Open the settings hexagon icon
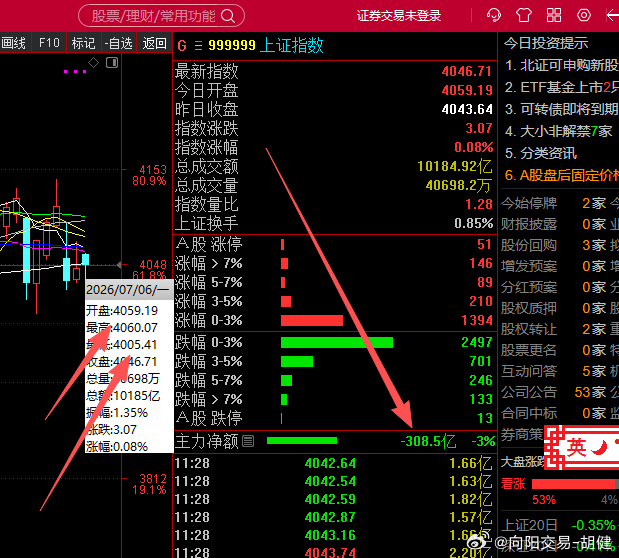 [x=584, y=15]
